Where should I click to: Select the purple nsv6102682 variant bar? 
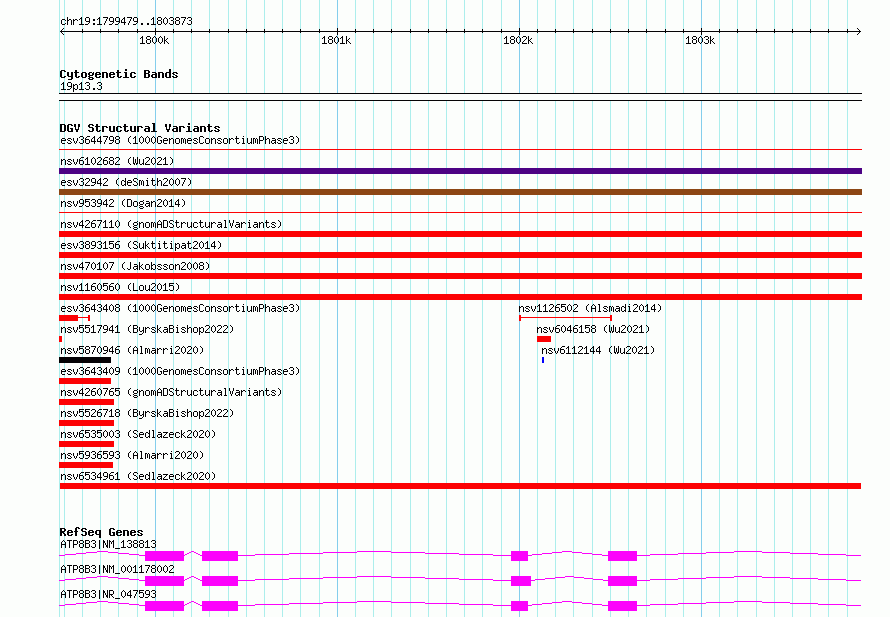point(460,171)
